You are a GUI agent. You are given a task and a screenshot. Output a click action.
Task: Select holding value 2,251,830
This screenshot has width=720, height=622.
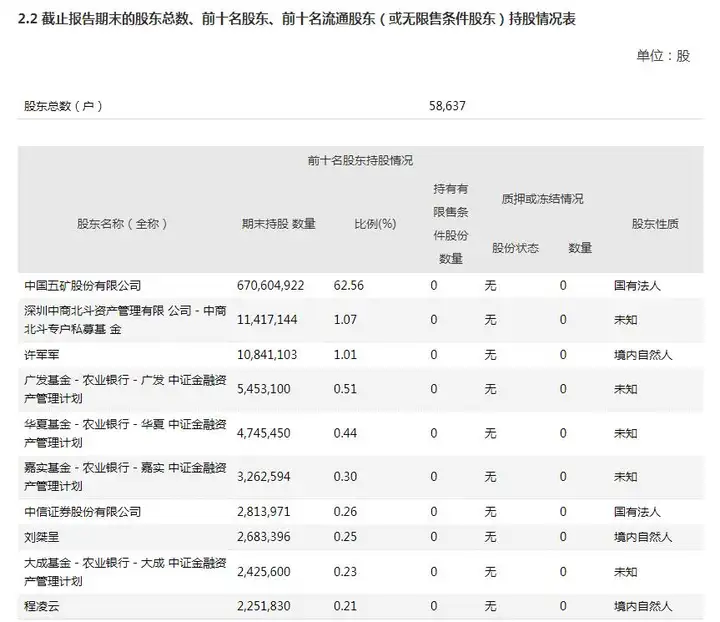tap(264, 606)
